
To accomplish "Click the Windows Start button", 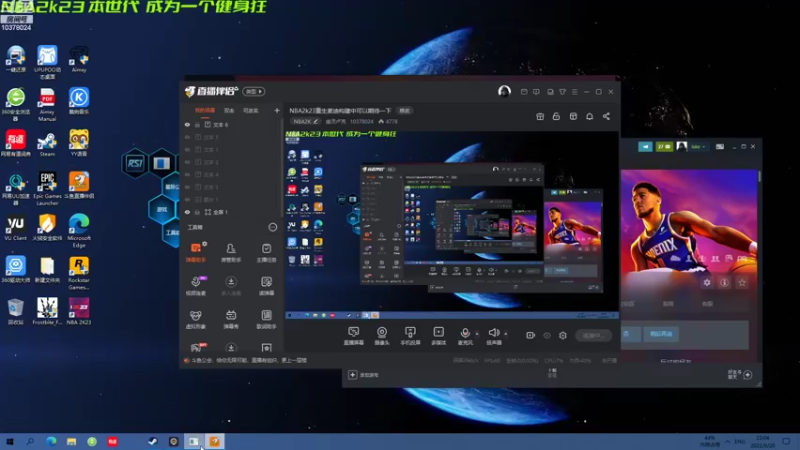I will point(10,441).
